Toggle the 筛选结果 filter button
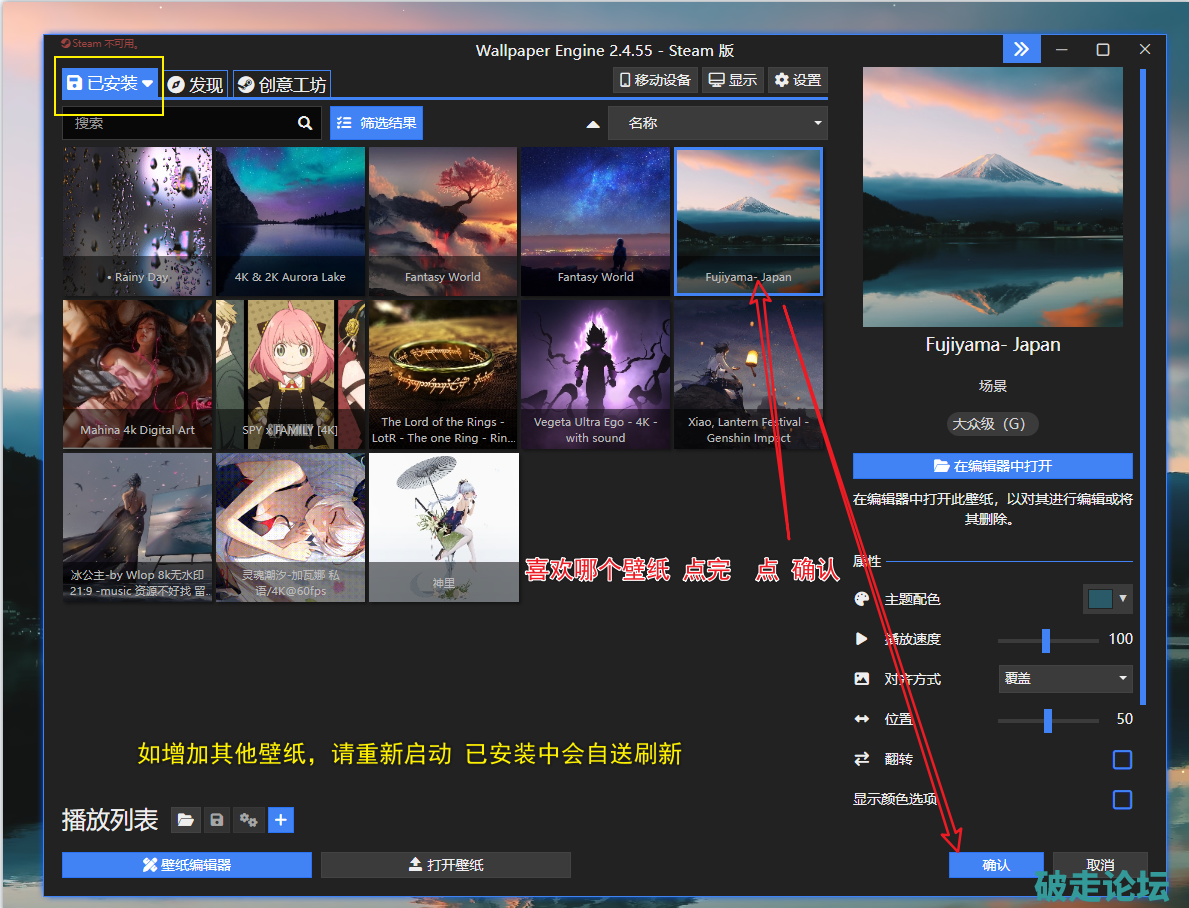The image size is (1189, 908). pyautogui.click(x=376, y=123)
